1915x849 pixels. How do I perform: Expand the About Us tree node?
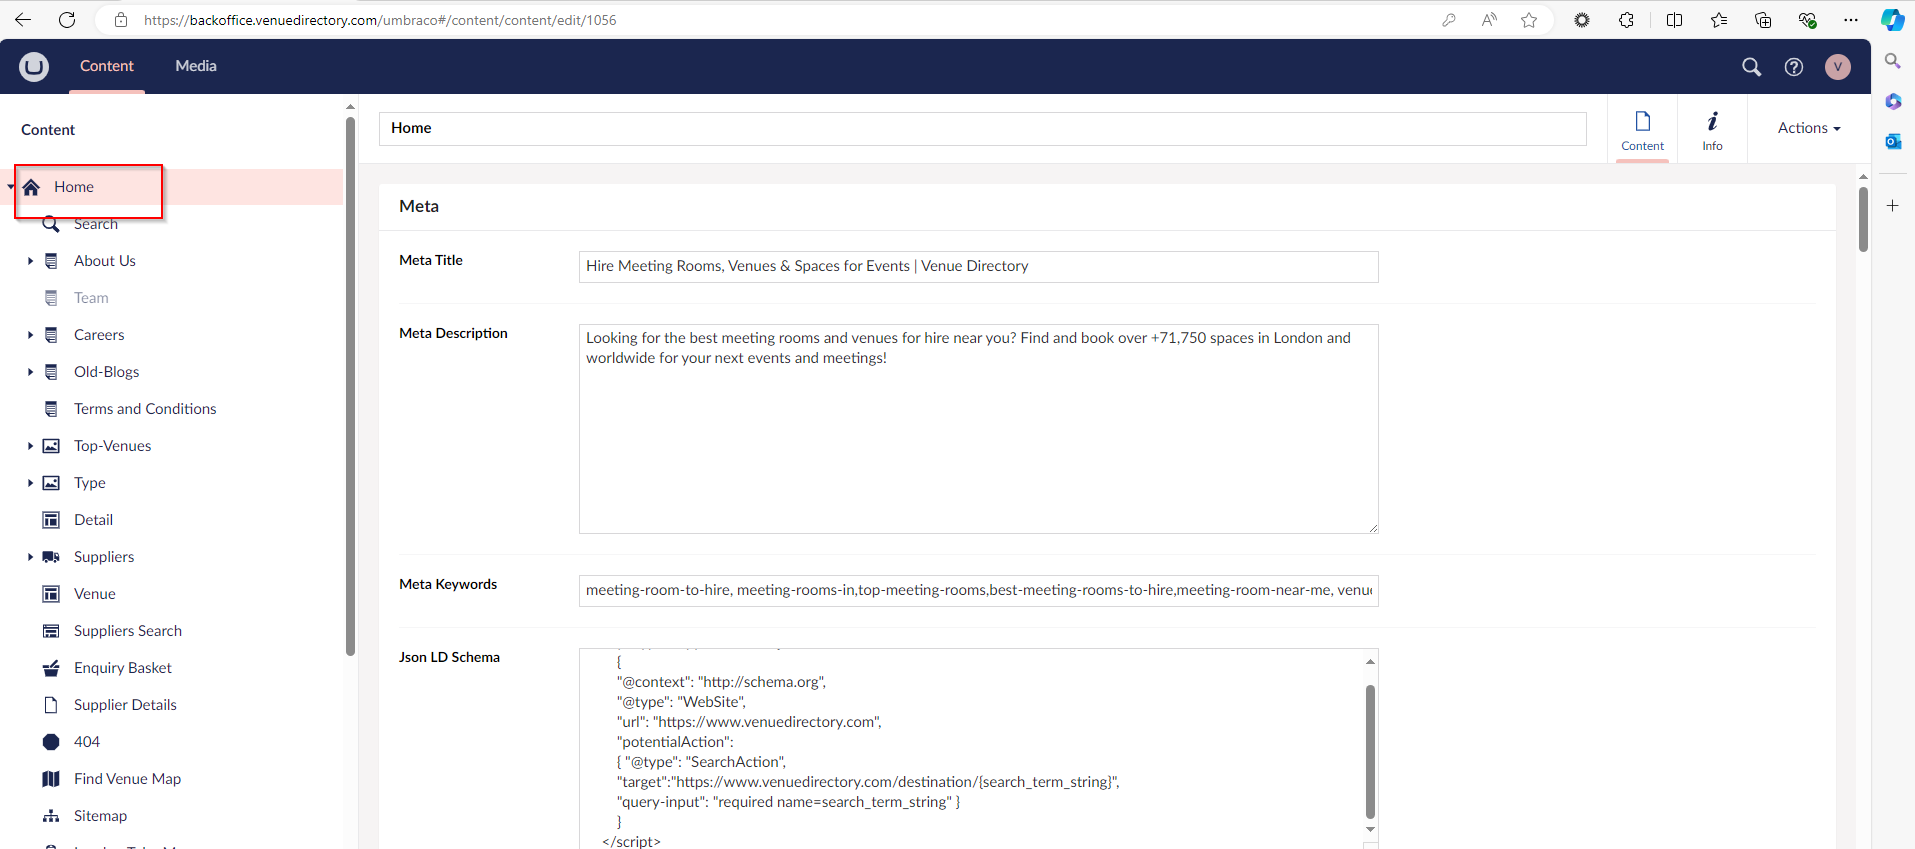point(30,261)
